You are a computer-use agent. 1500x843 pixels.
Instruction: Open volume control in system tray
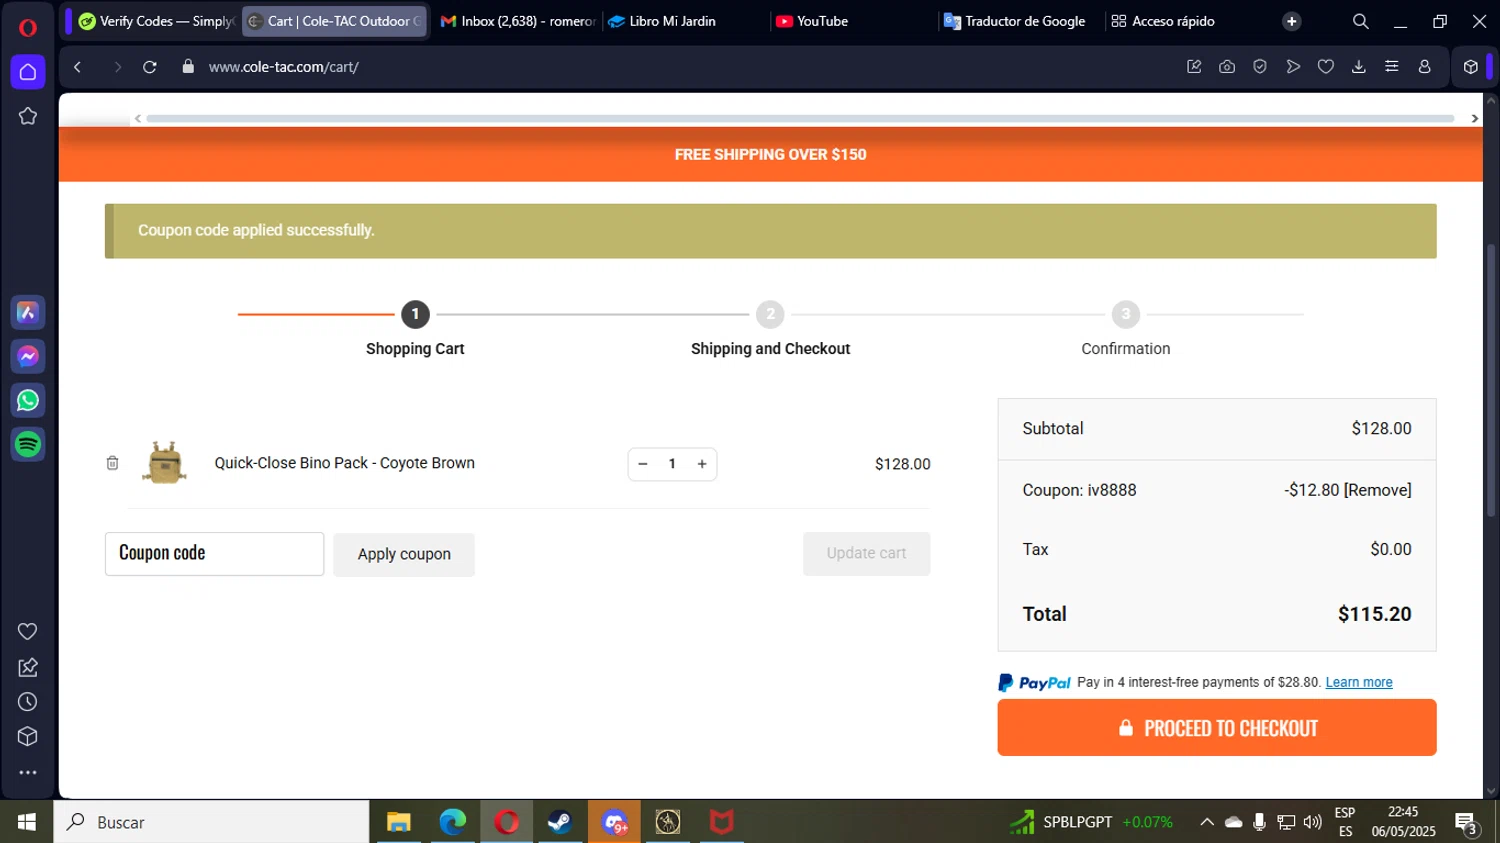pyautogui.click(x=1313, y=822)
